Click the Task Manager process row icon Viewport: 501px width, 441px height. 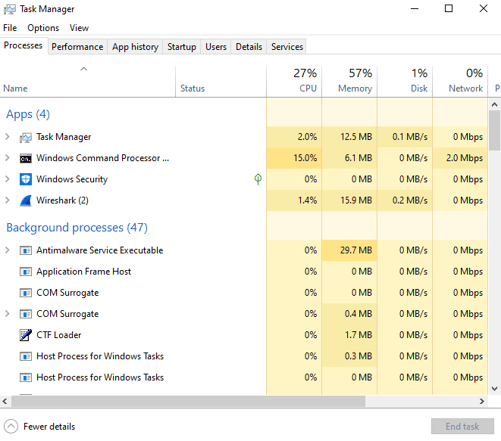pyautogui.click(x=26, y=137)
